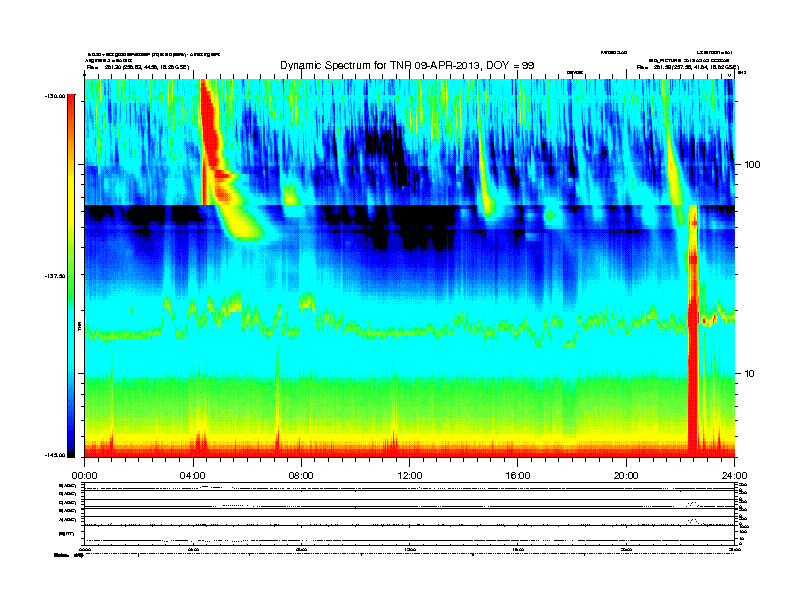Click the '16:00' time axis label
Viewport: 792px width, 612px height.
(518, 476)
